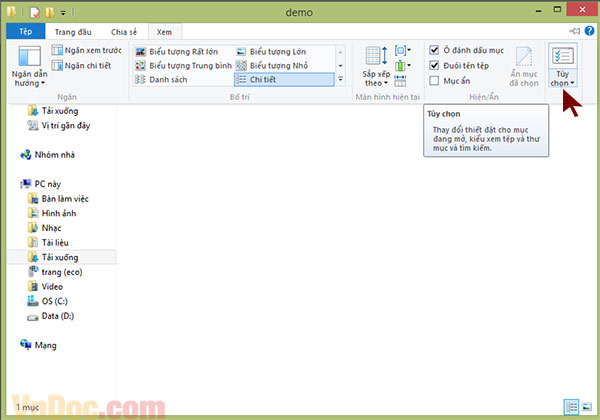
Task: Click Ẩn mục đã chọn button
Action: click(524, 67)
